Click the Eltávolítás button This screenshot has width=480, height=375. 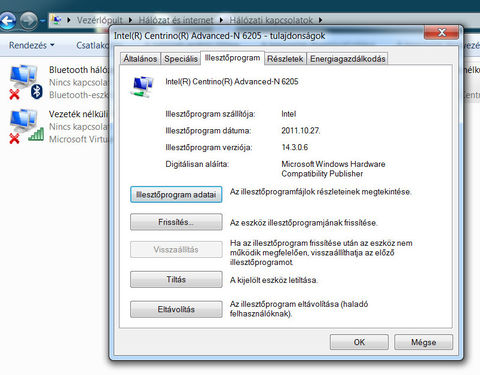(176, 309)
